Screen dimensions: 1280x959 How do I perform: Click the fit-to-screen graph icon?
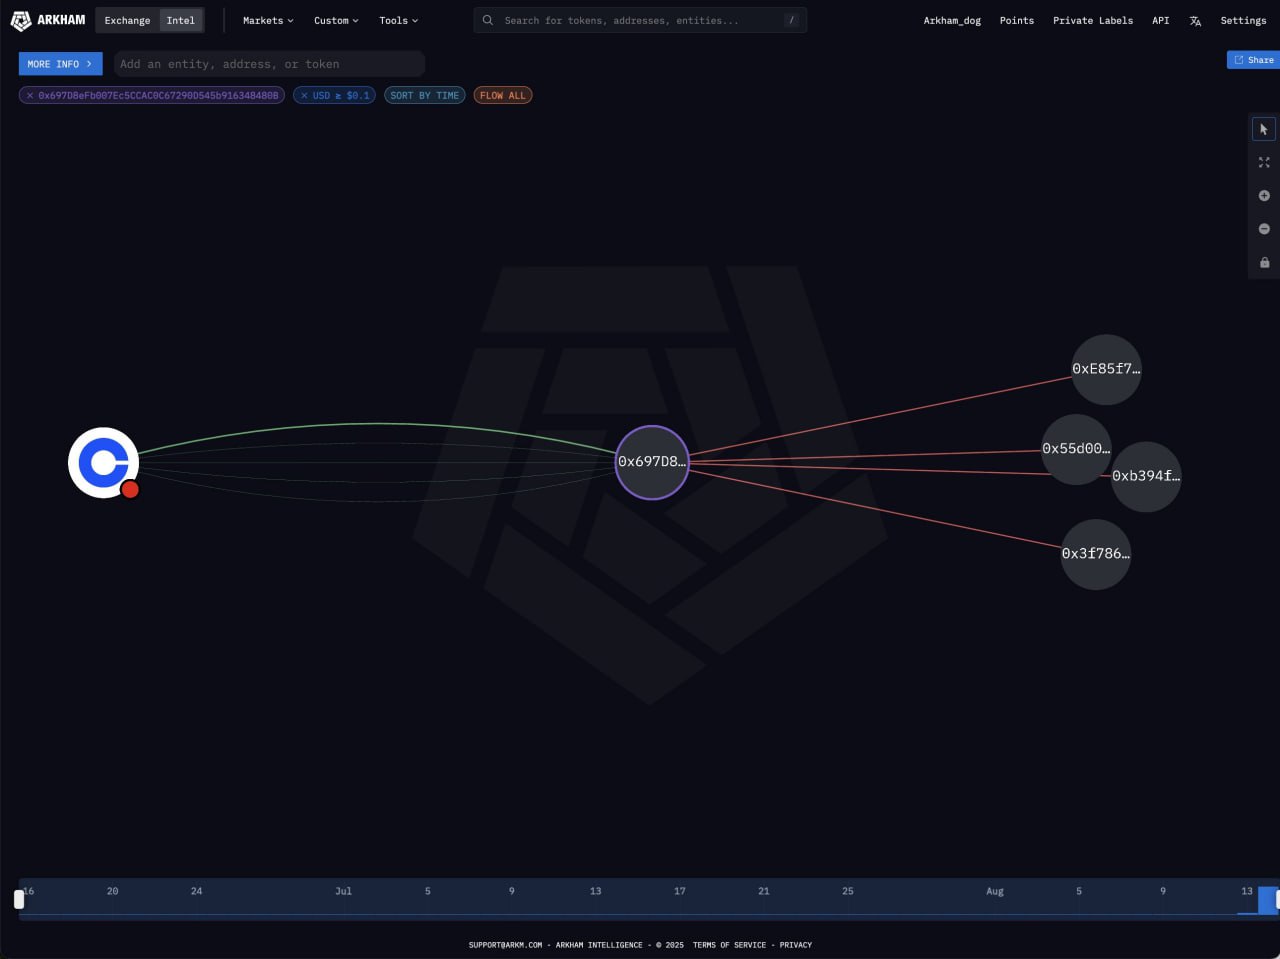coord(1264,162)
